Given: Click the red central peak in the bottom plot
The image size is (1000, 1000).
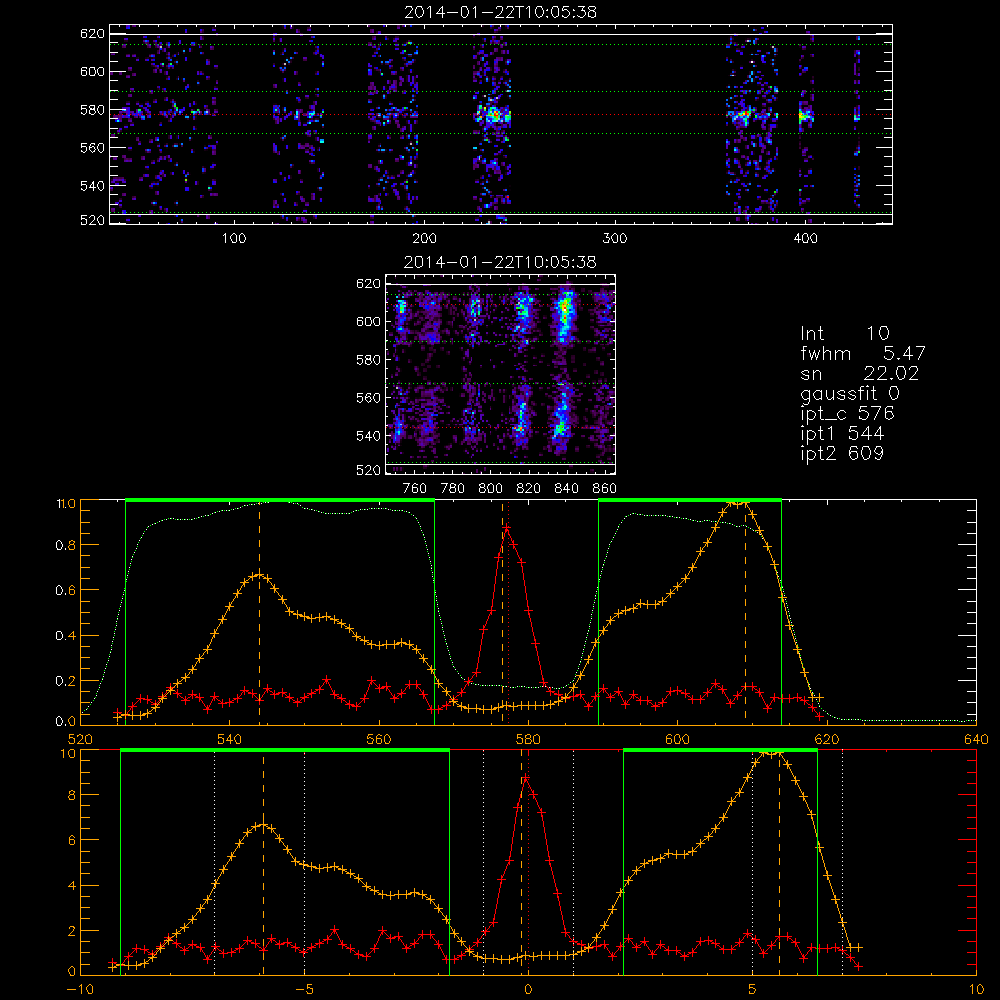Looking at the screenshot, I should click(526, 778).
